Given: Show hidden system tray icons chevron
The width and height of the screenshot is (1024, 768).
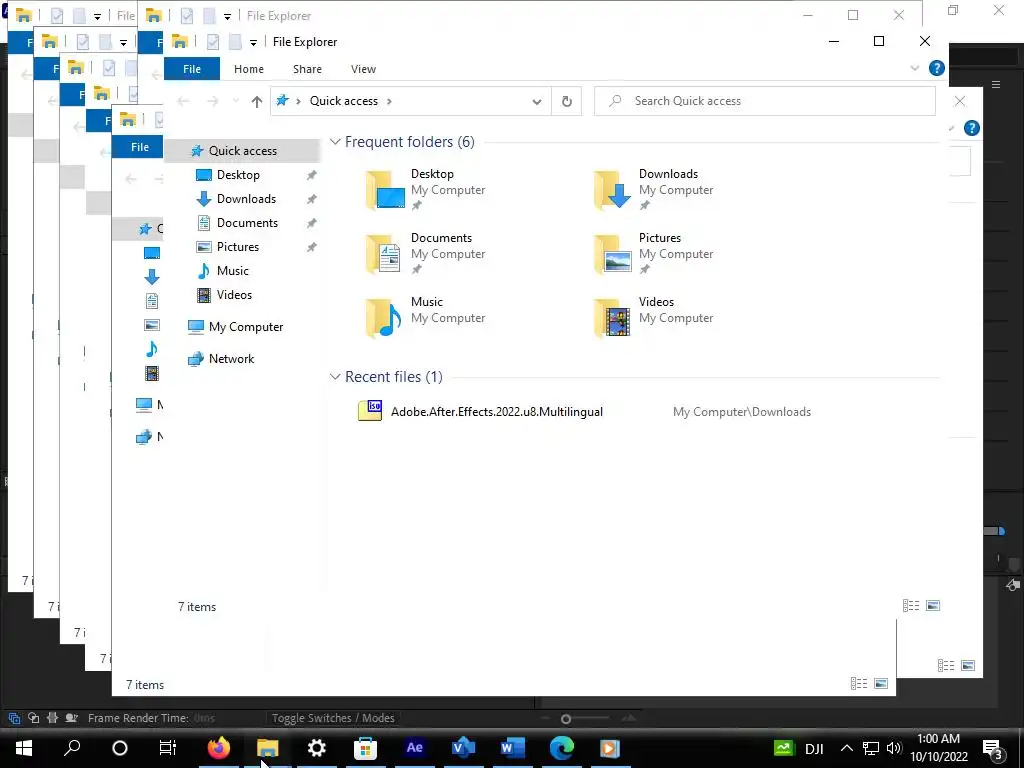Looking at the screenshot, I should [x=846, y=748].
